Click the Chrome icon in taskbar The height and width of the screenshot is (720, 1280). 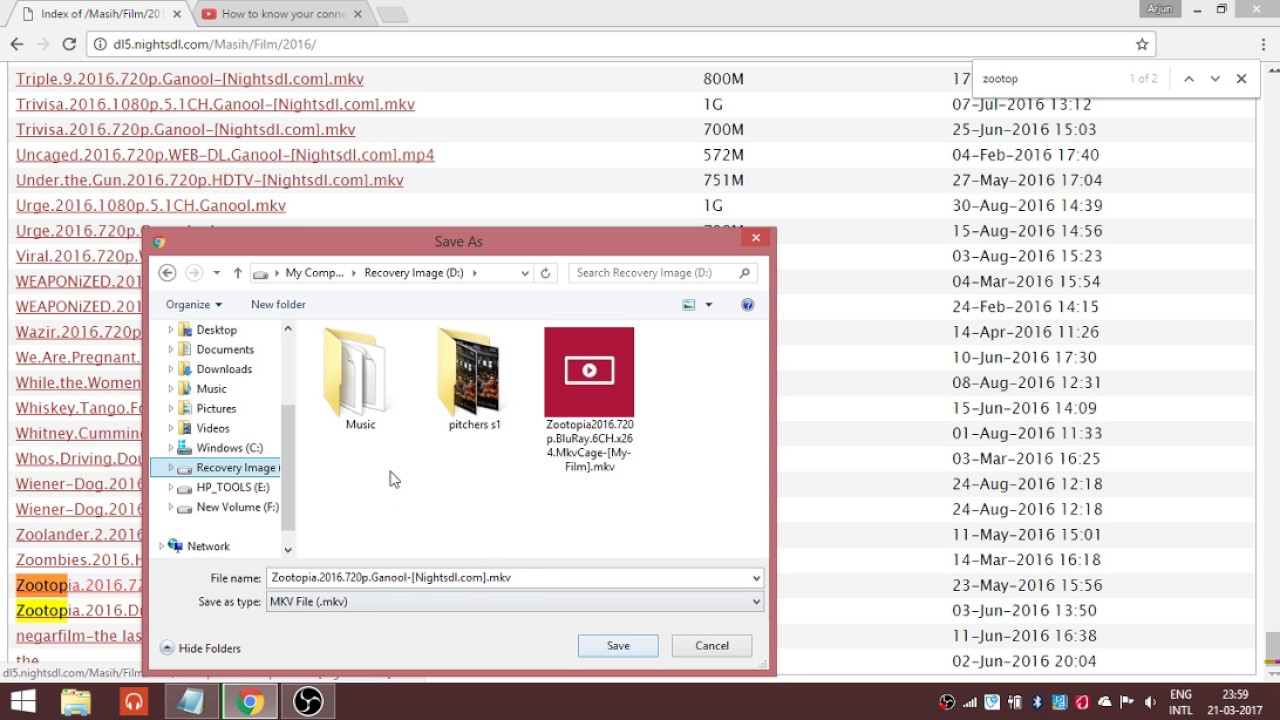coord(250,702)
